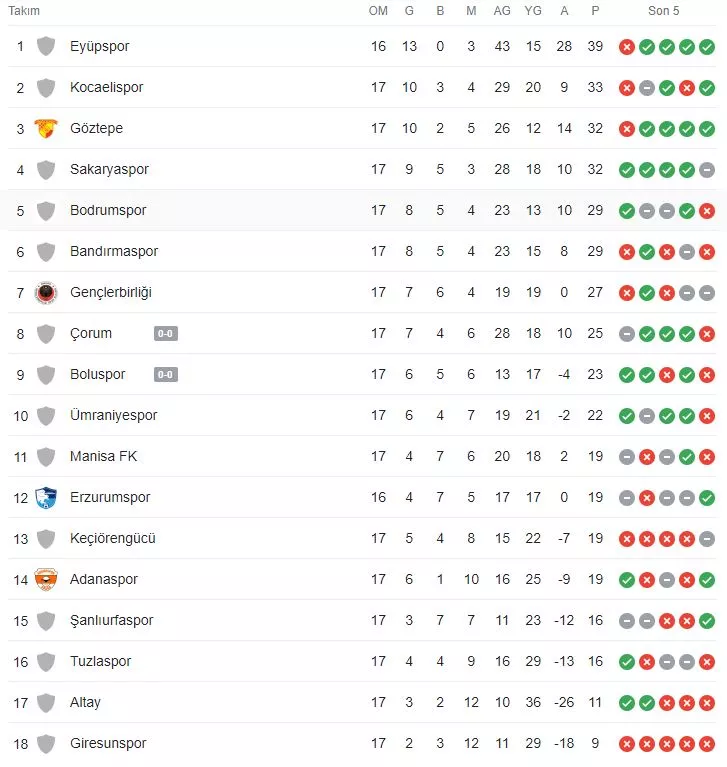Click Eyüpspor's shield placeholder icon
This screenshot has width=727, height=767.
coord(46,47)
